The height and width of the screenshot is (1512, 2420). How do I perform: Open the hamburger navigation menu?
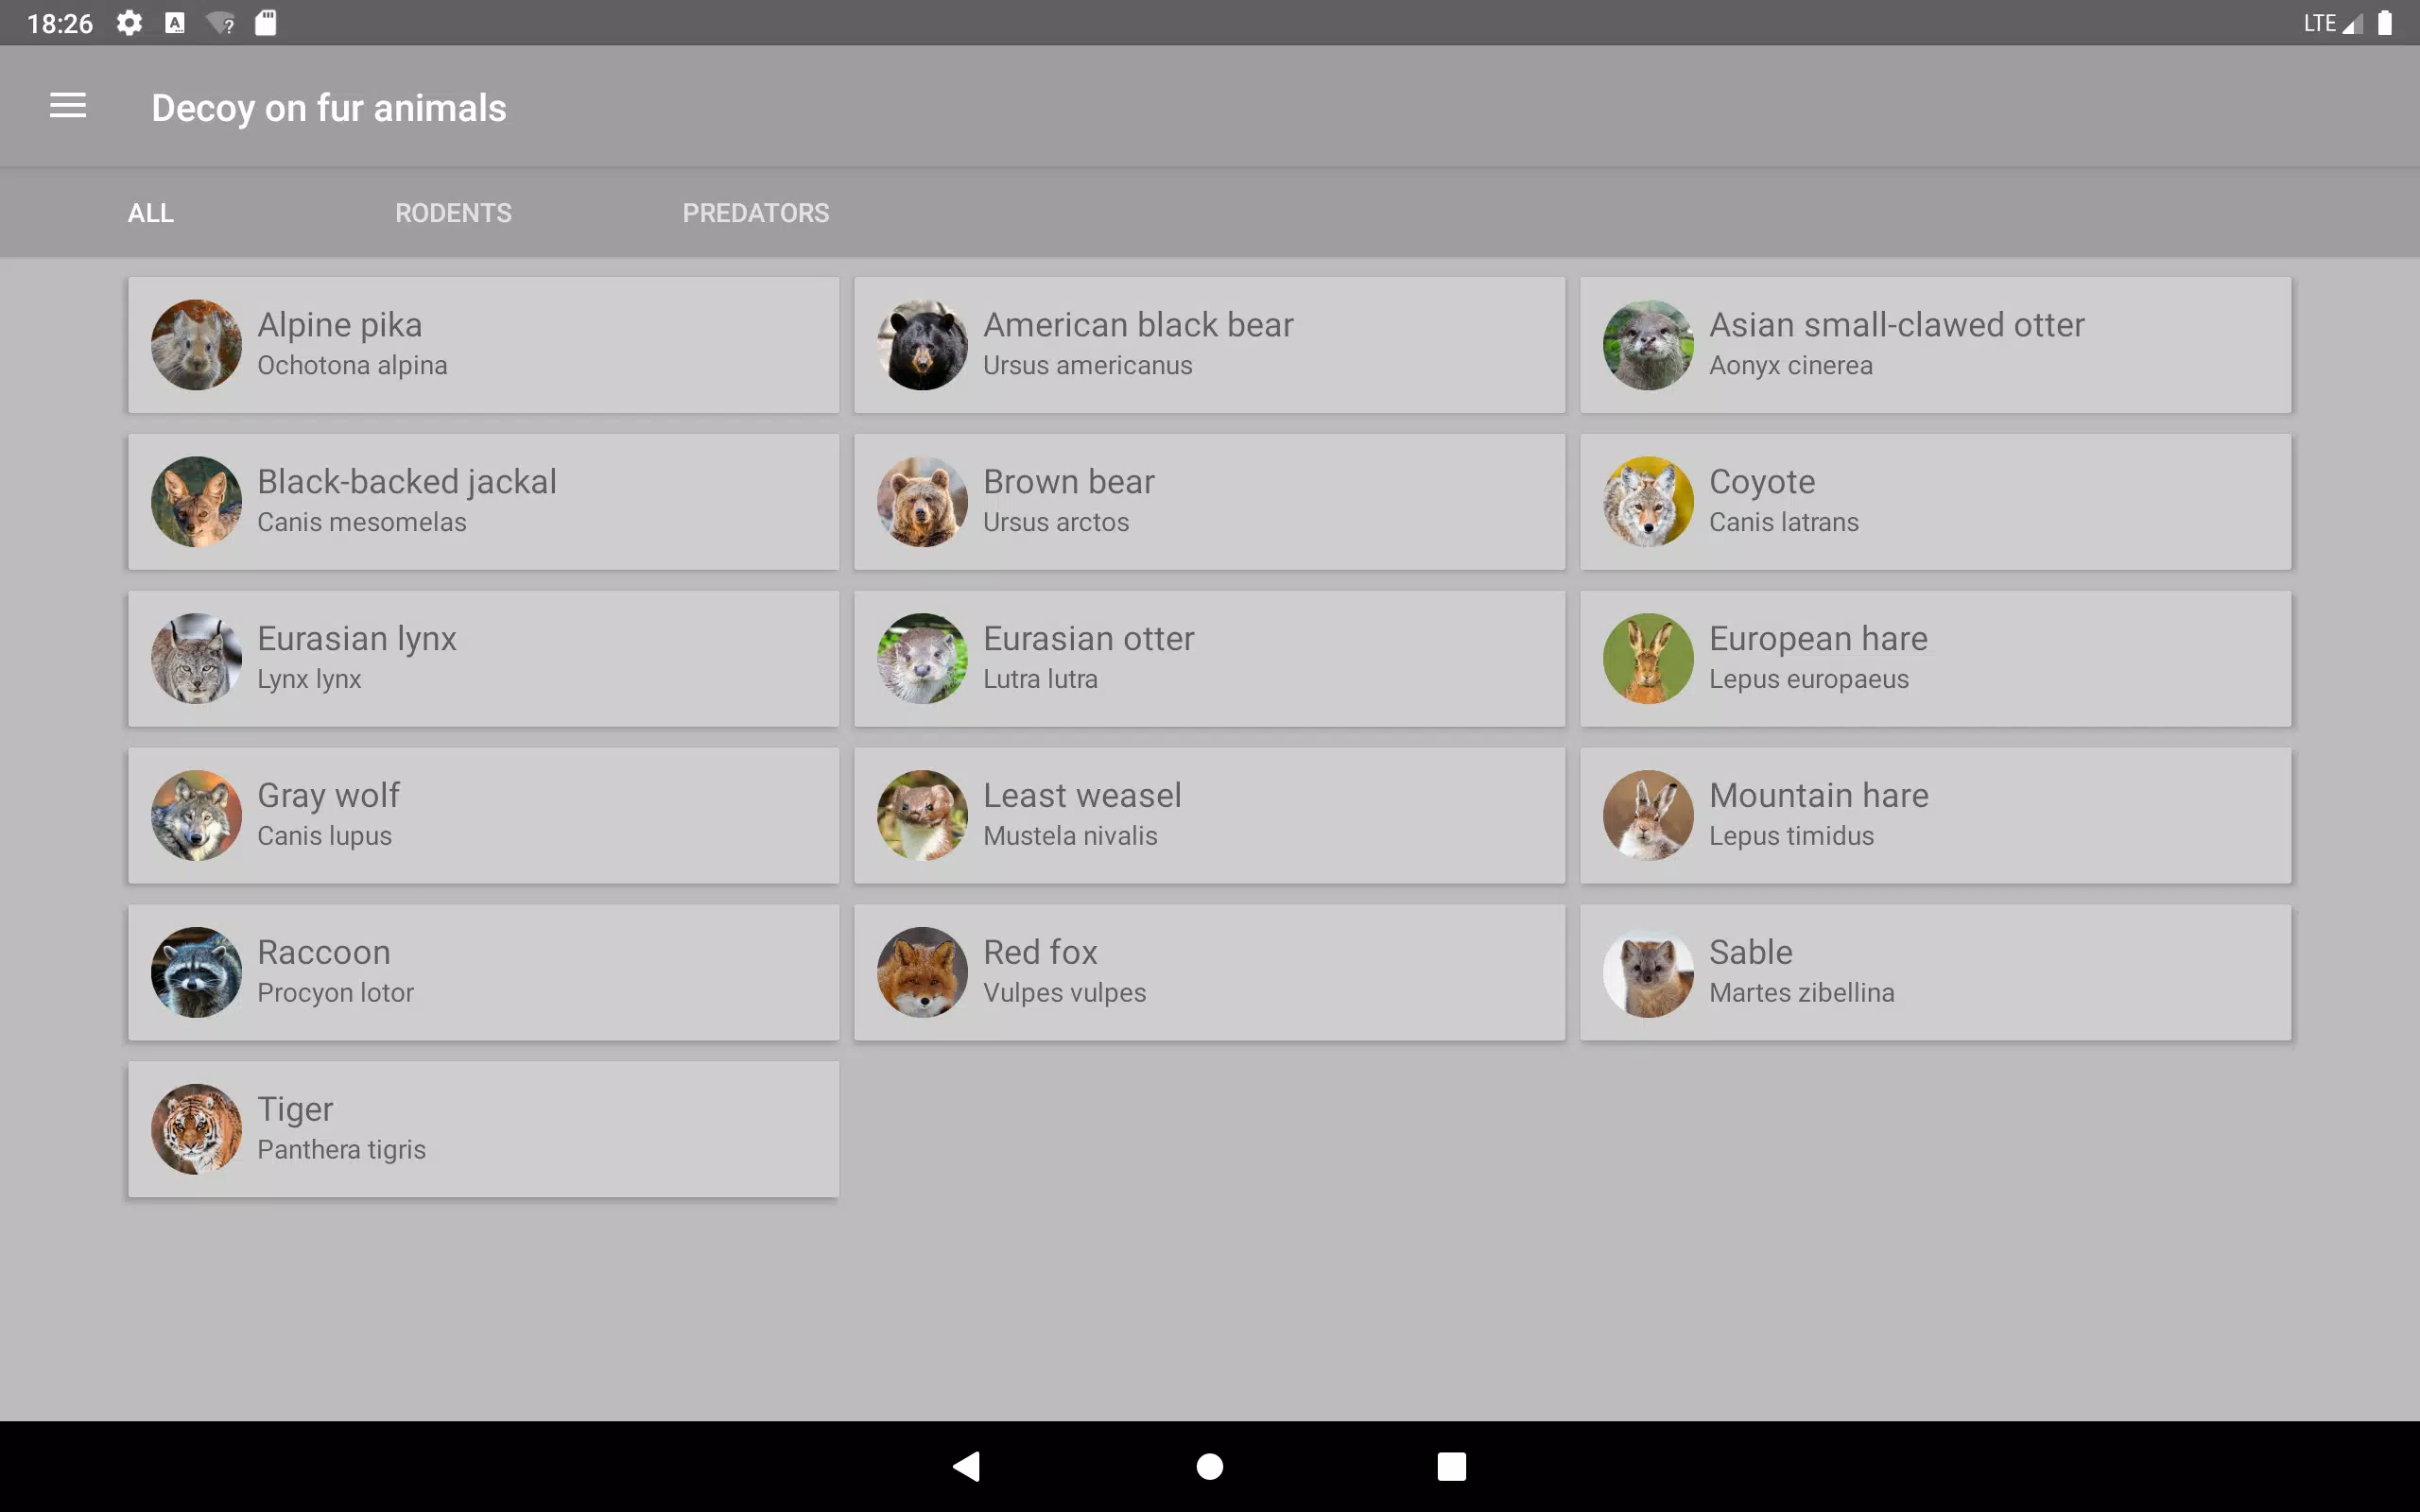(x=68, y=106)
